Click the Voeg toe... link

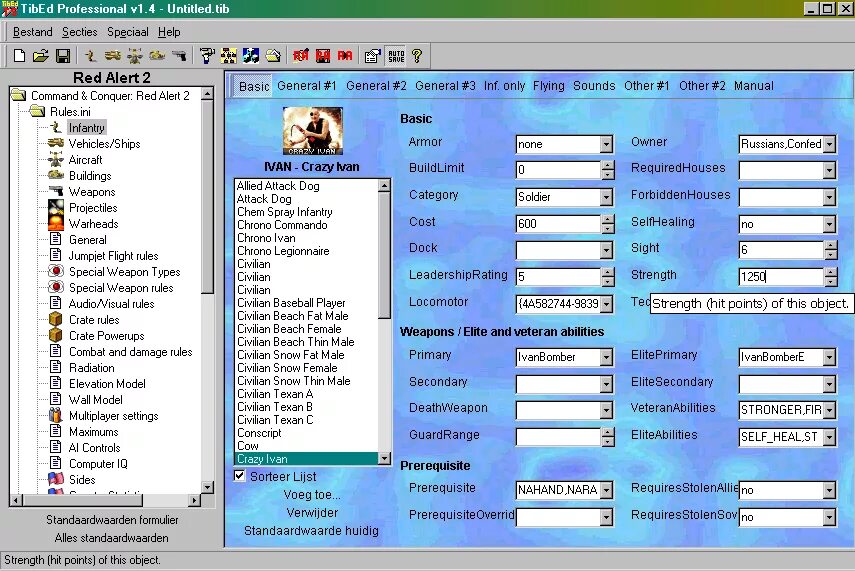click(311, 495)
